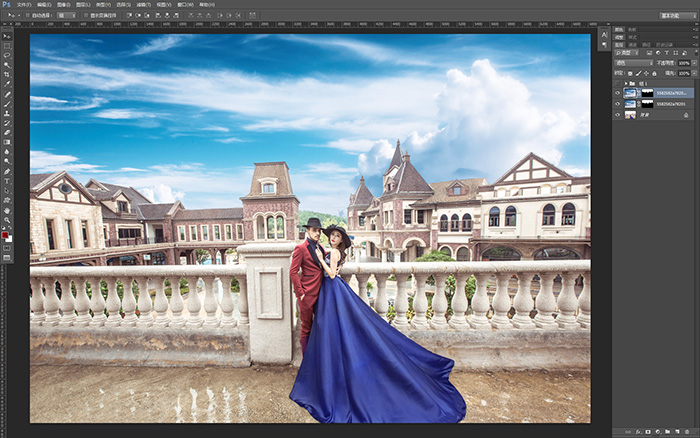700x438 pixels.
Task: Click the layer opacity value field
Action: point(684,63)
